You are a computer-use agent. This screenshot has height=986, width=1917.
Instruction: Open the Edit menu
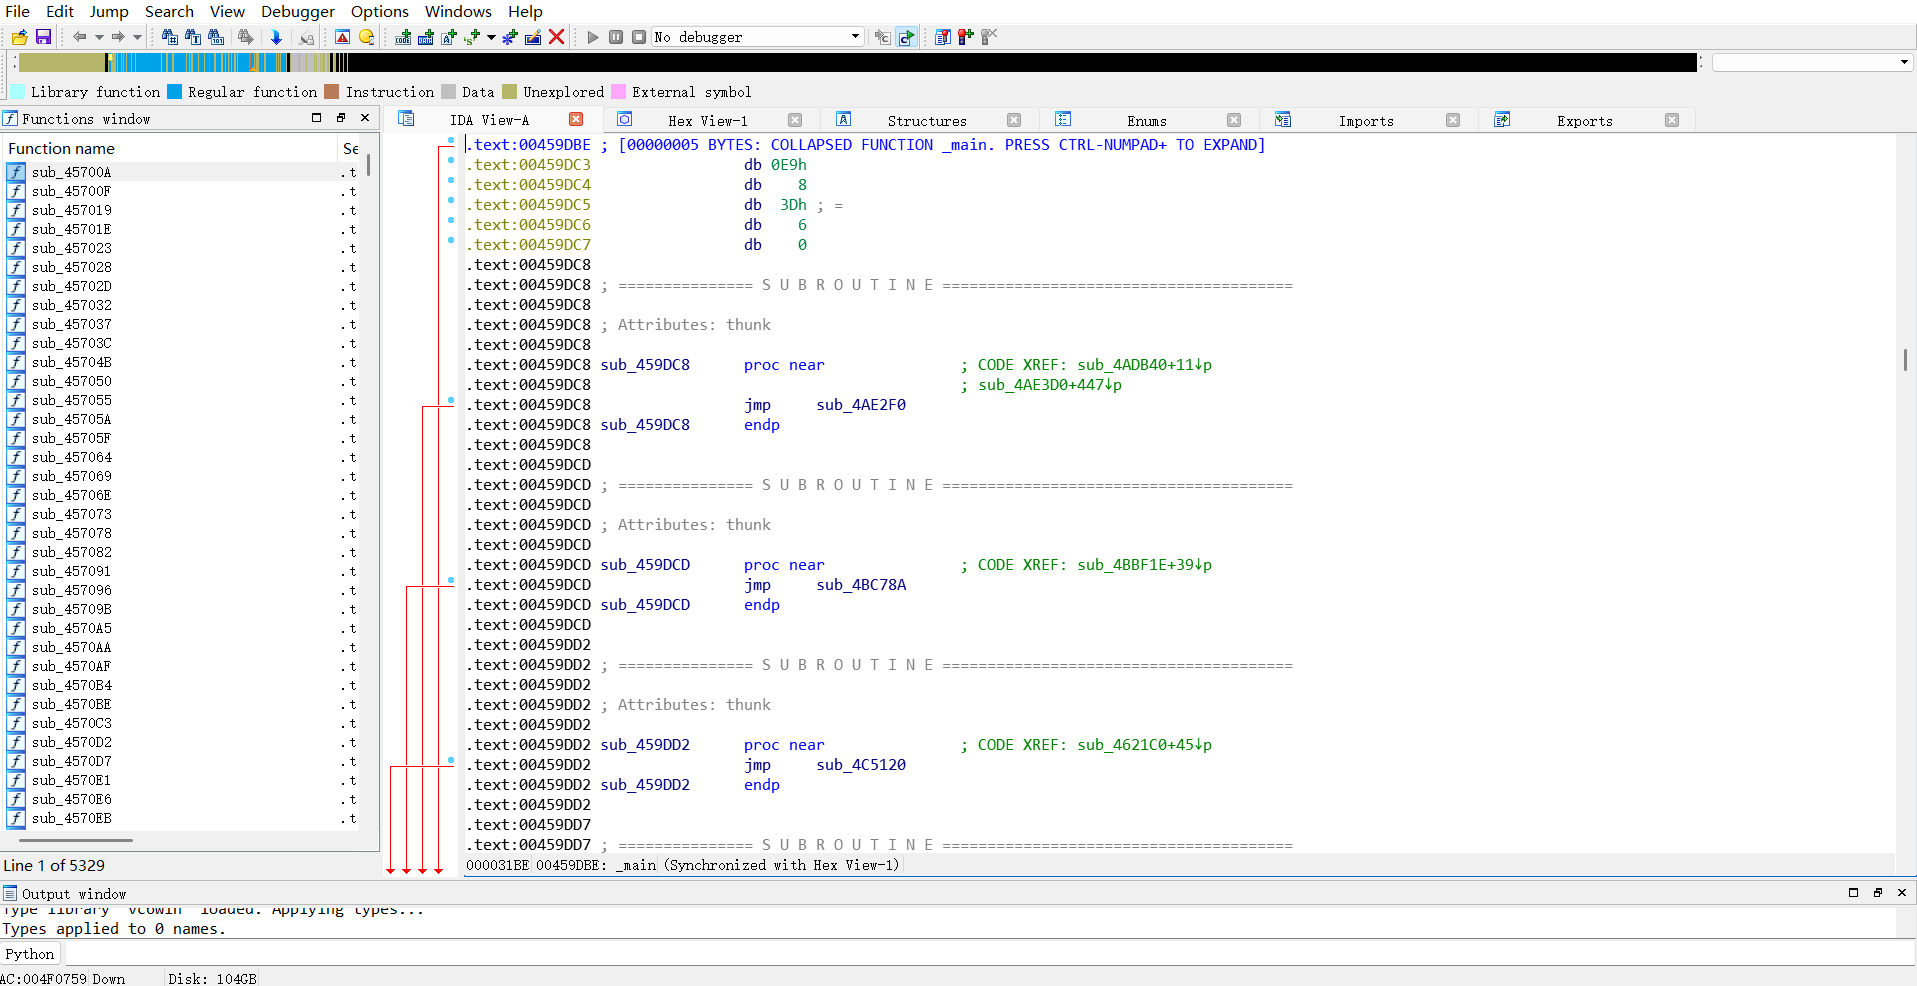[x=60, y=11]
